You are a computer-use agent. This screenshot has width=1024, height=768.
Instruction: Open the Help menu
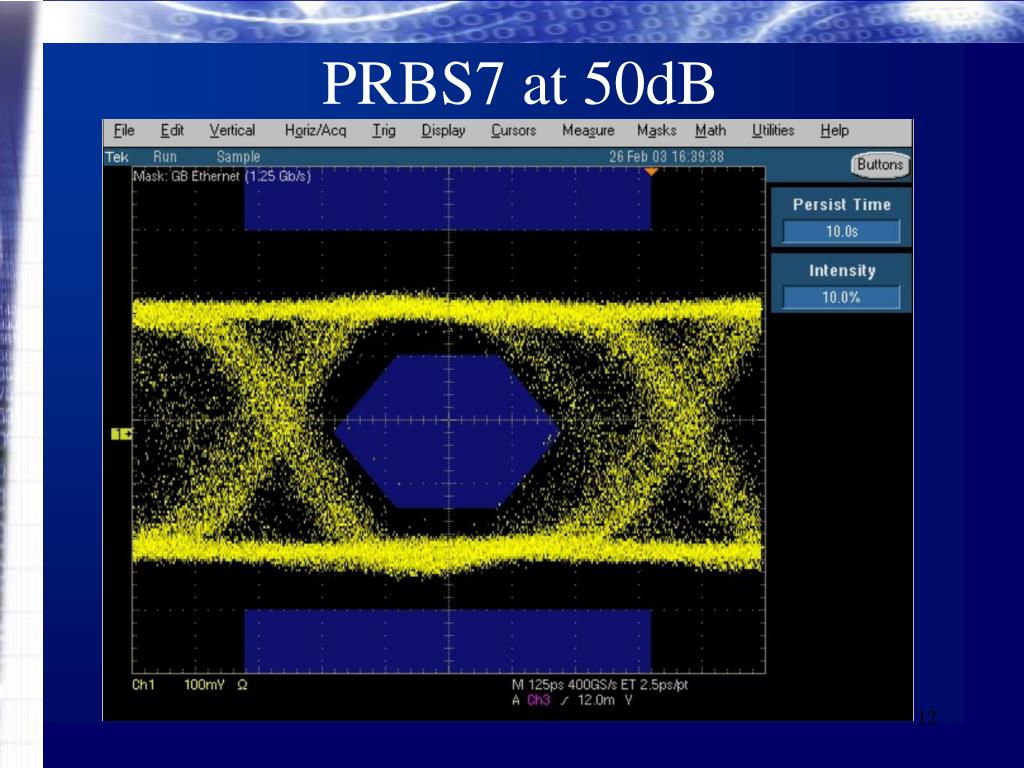[834, 130]
